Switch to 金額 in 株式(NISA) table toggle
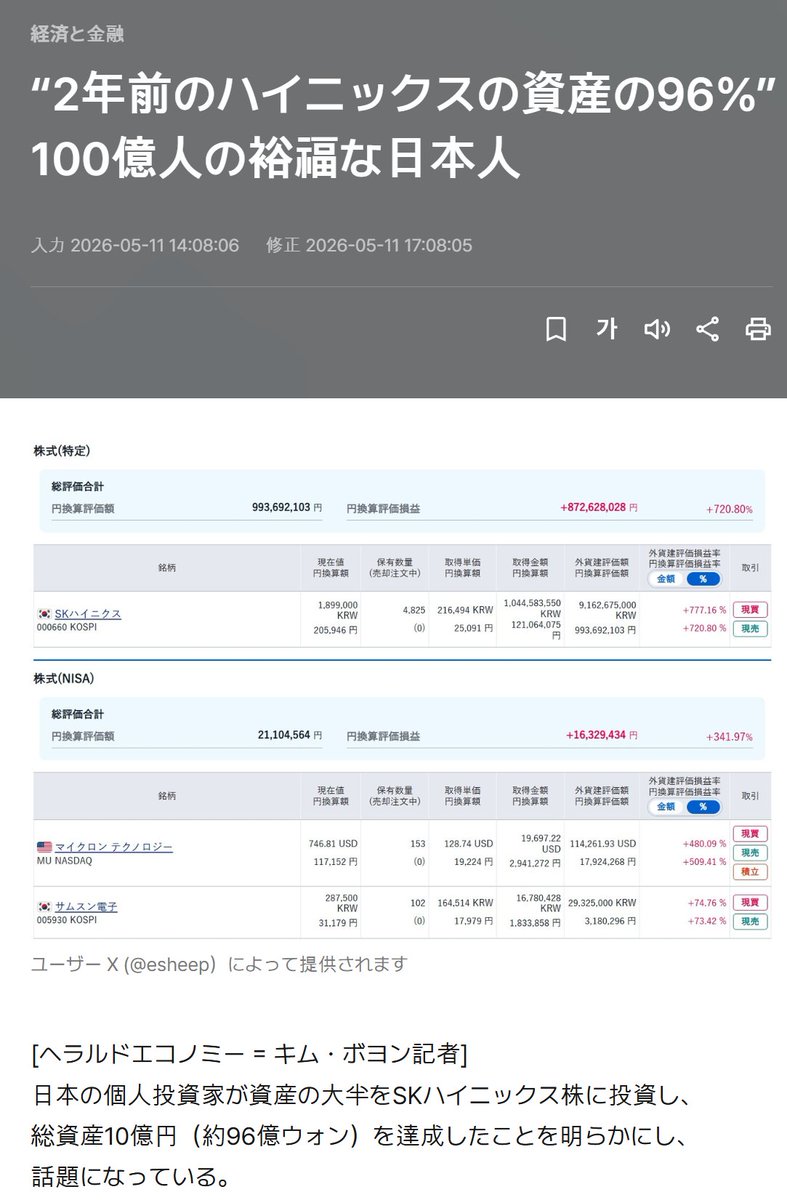This screenshot has width=787, height=1200. pos(665,807)
